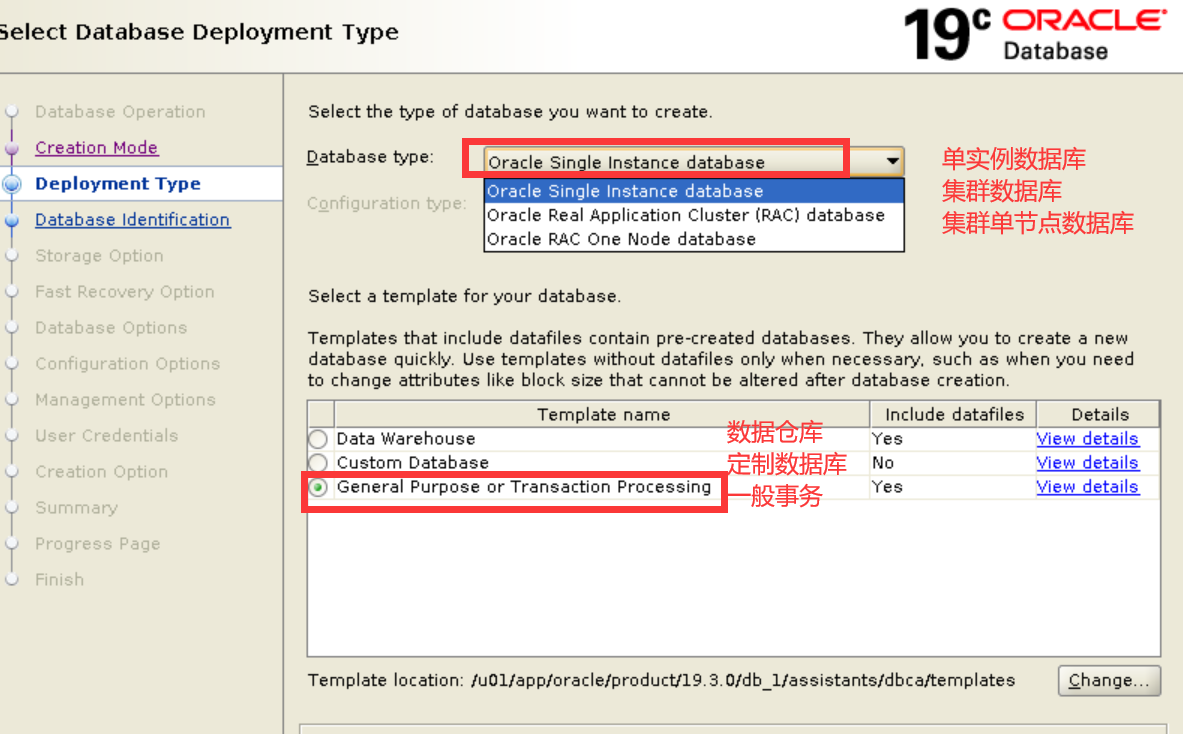
Task: Open the Management Options step
Action: tap(124, 399)
